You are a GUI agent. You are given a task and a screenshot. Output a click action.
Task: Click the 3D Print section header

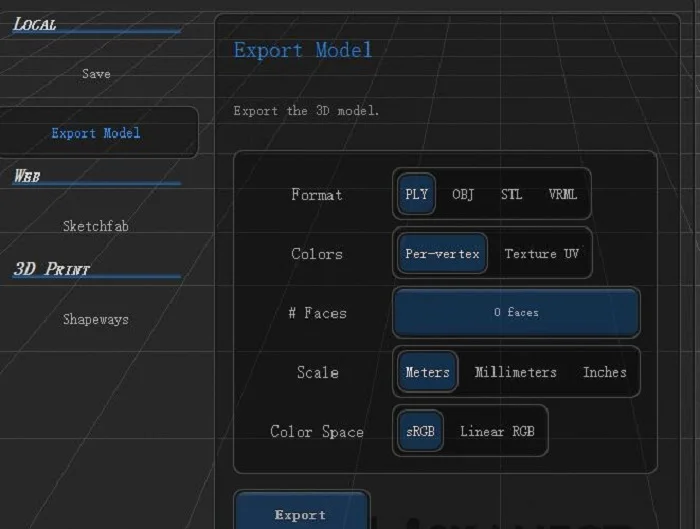pos(52,269)
